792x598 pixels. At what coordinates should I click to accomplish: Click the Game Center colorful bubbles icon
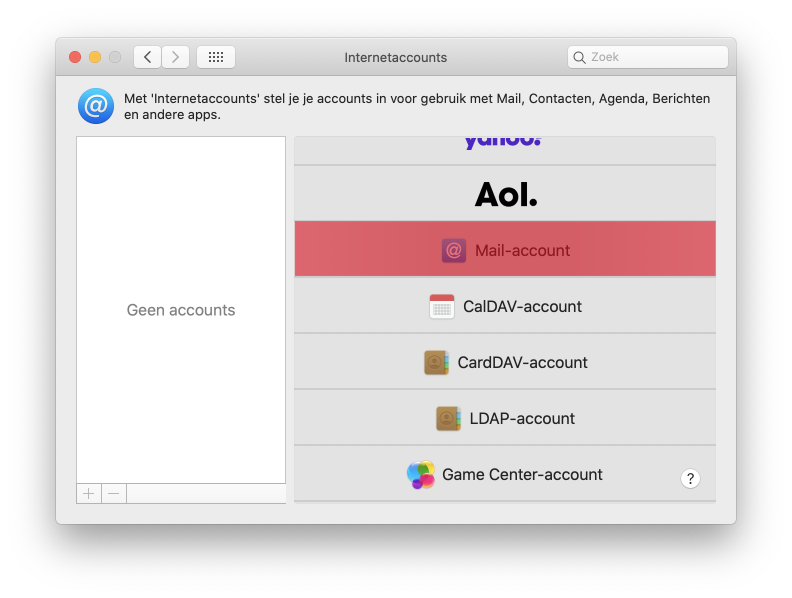(x=421, y=475)
